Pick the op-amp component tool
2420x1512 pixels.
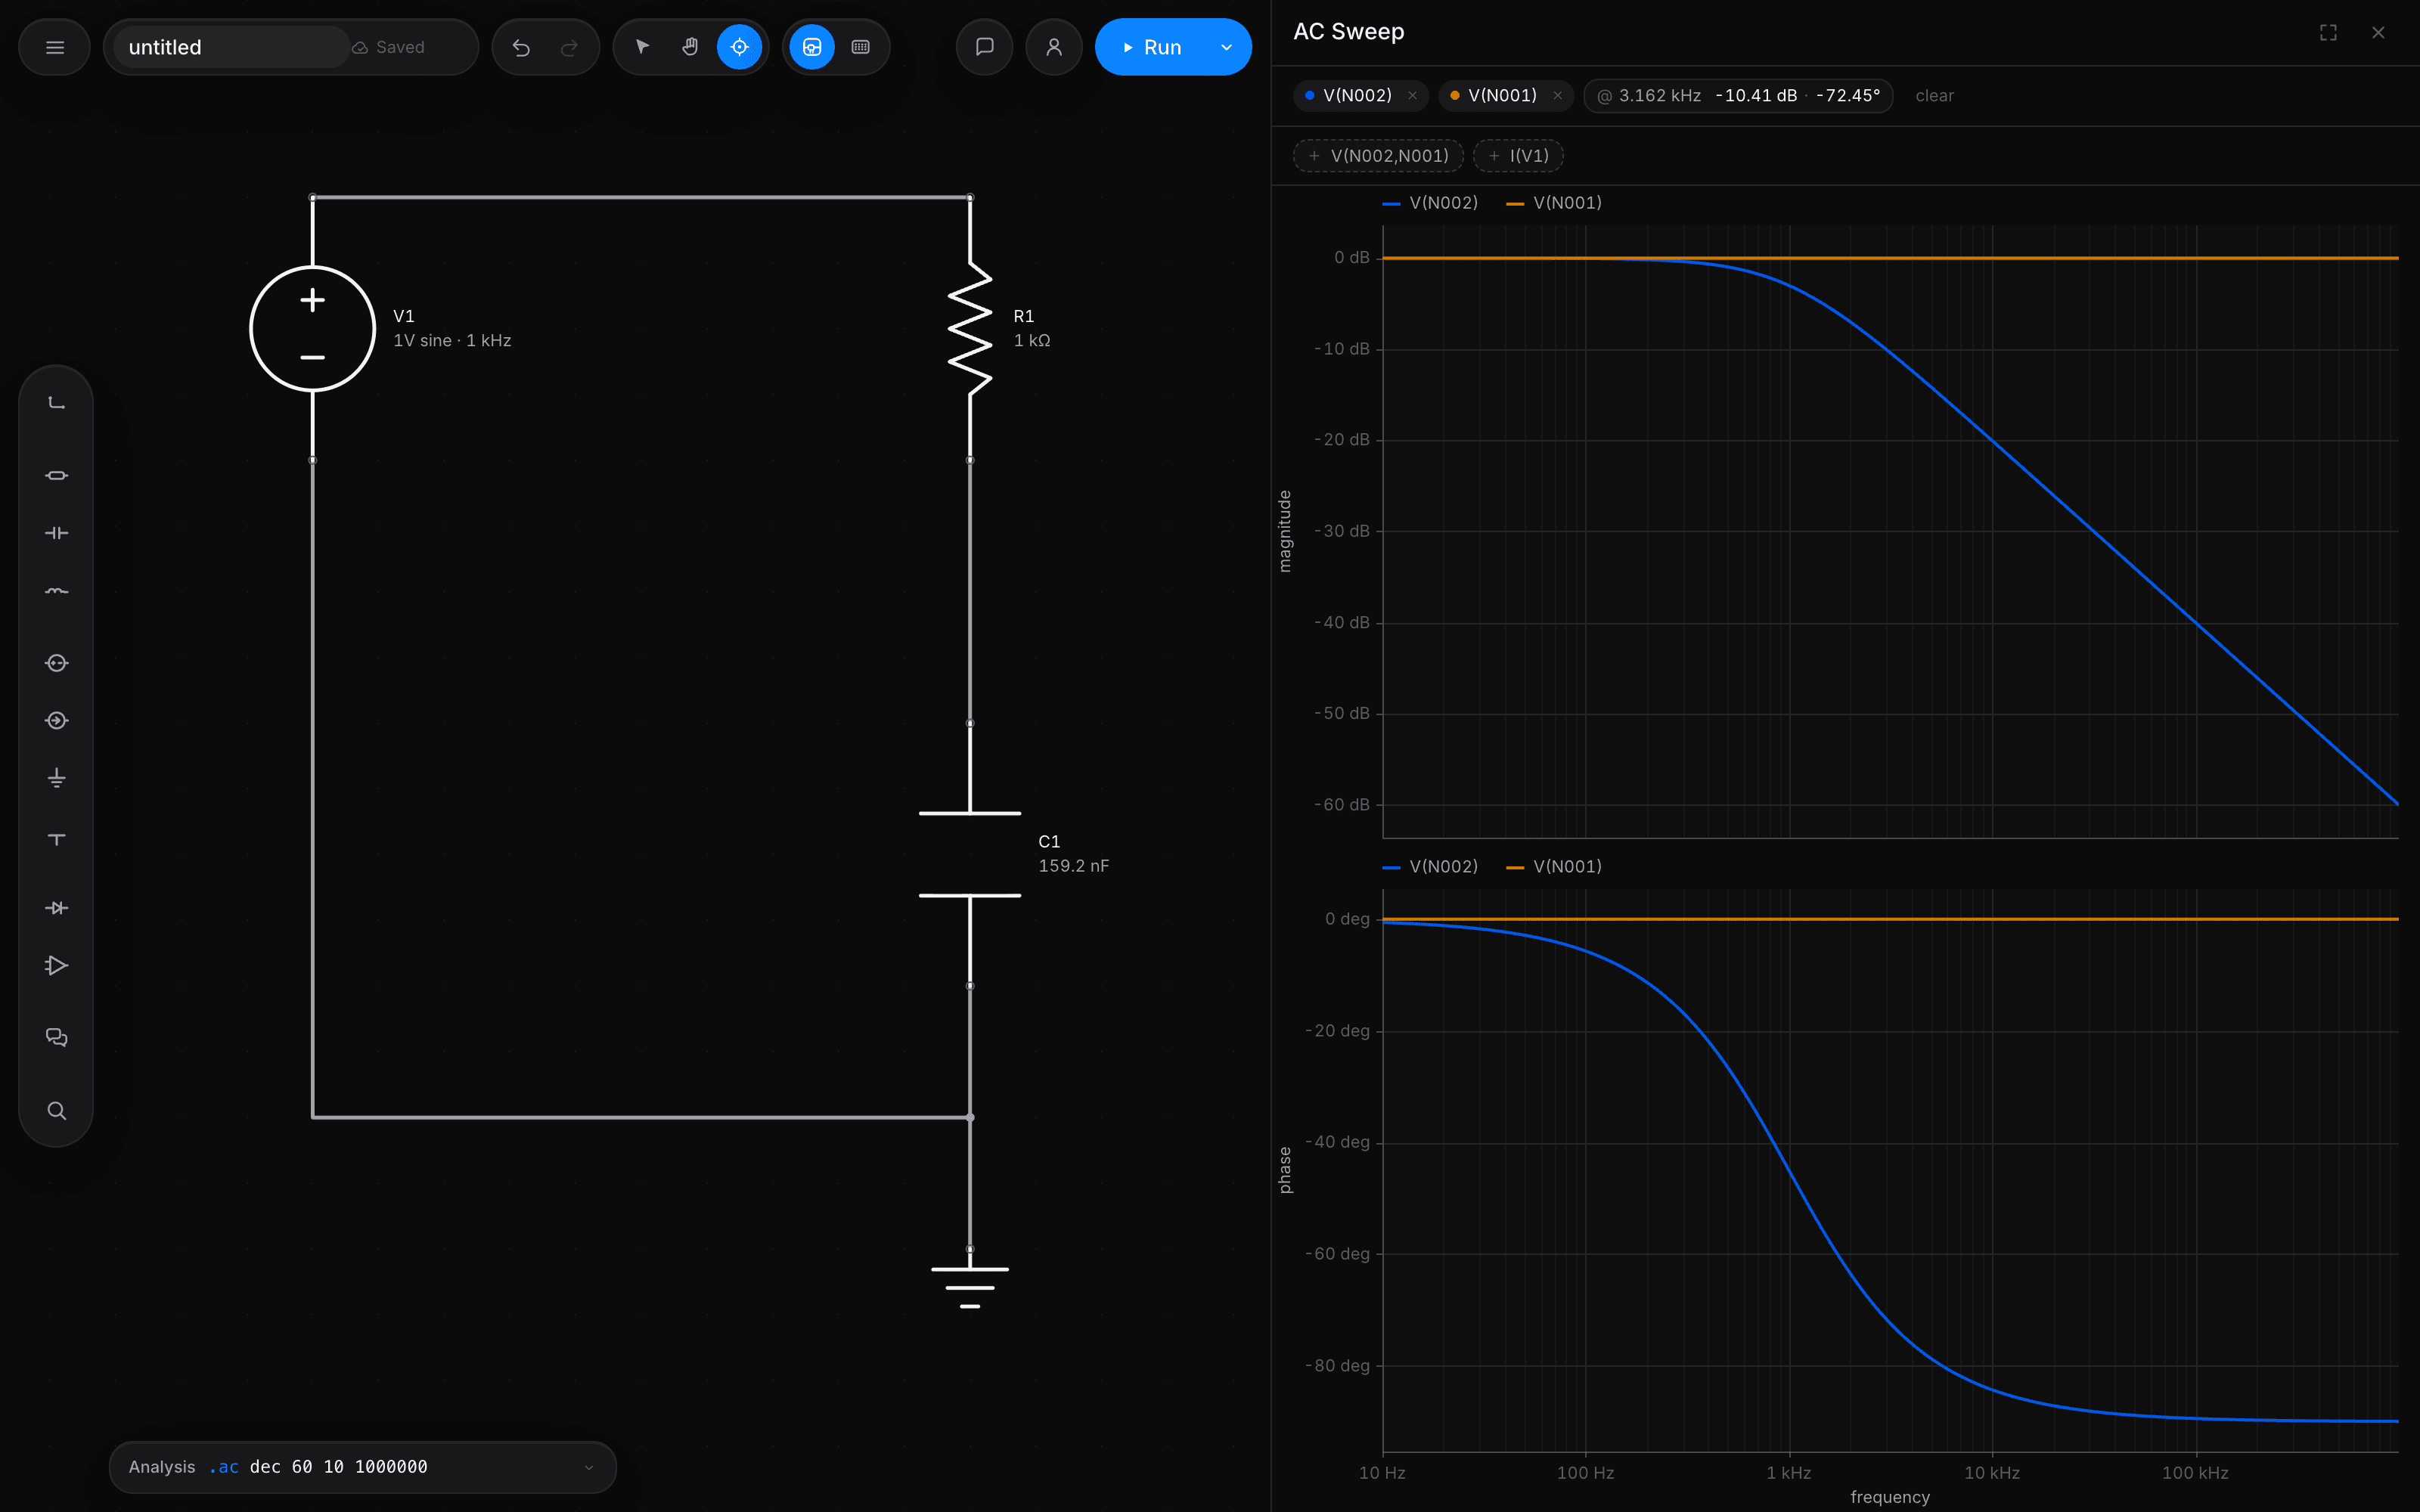tap(56, 966)
